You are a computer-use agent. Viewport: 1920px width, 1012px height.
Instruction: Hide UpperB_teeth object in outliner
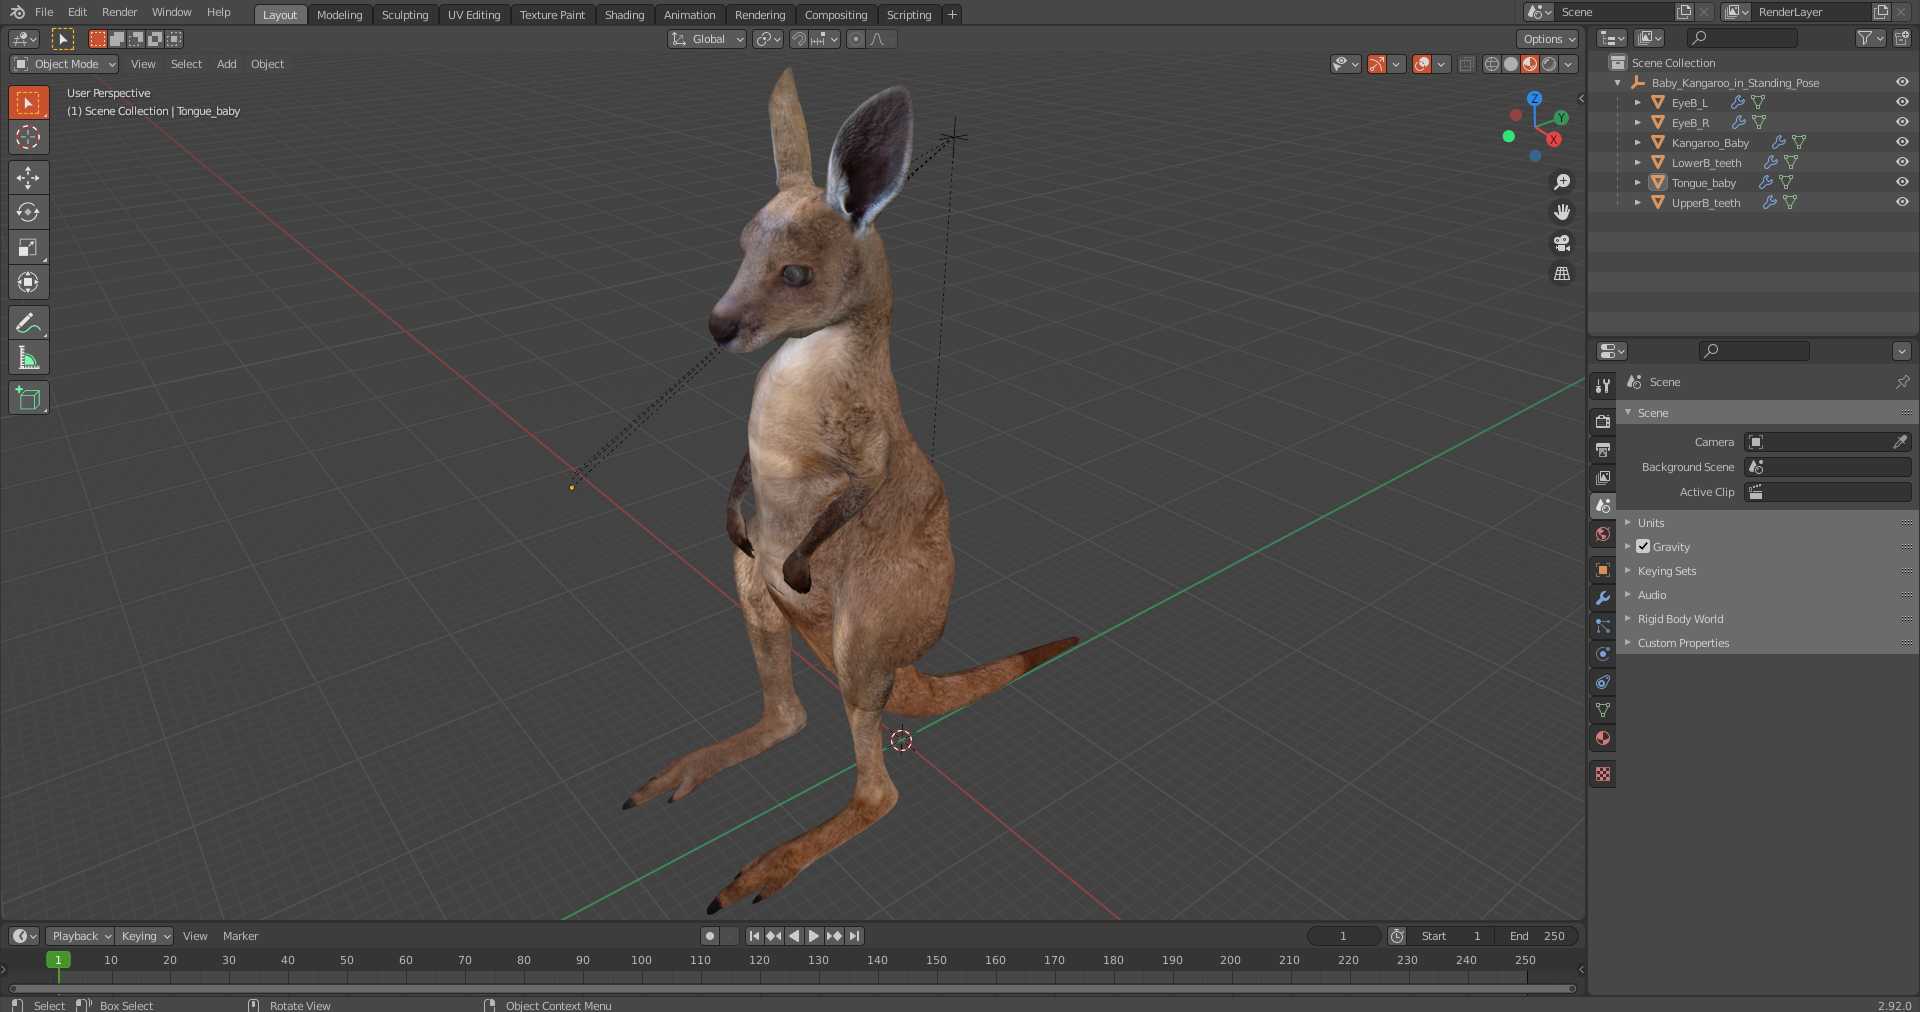coord(1902,202)
